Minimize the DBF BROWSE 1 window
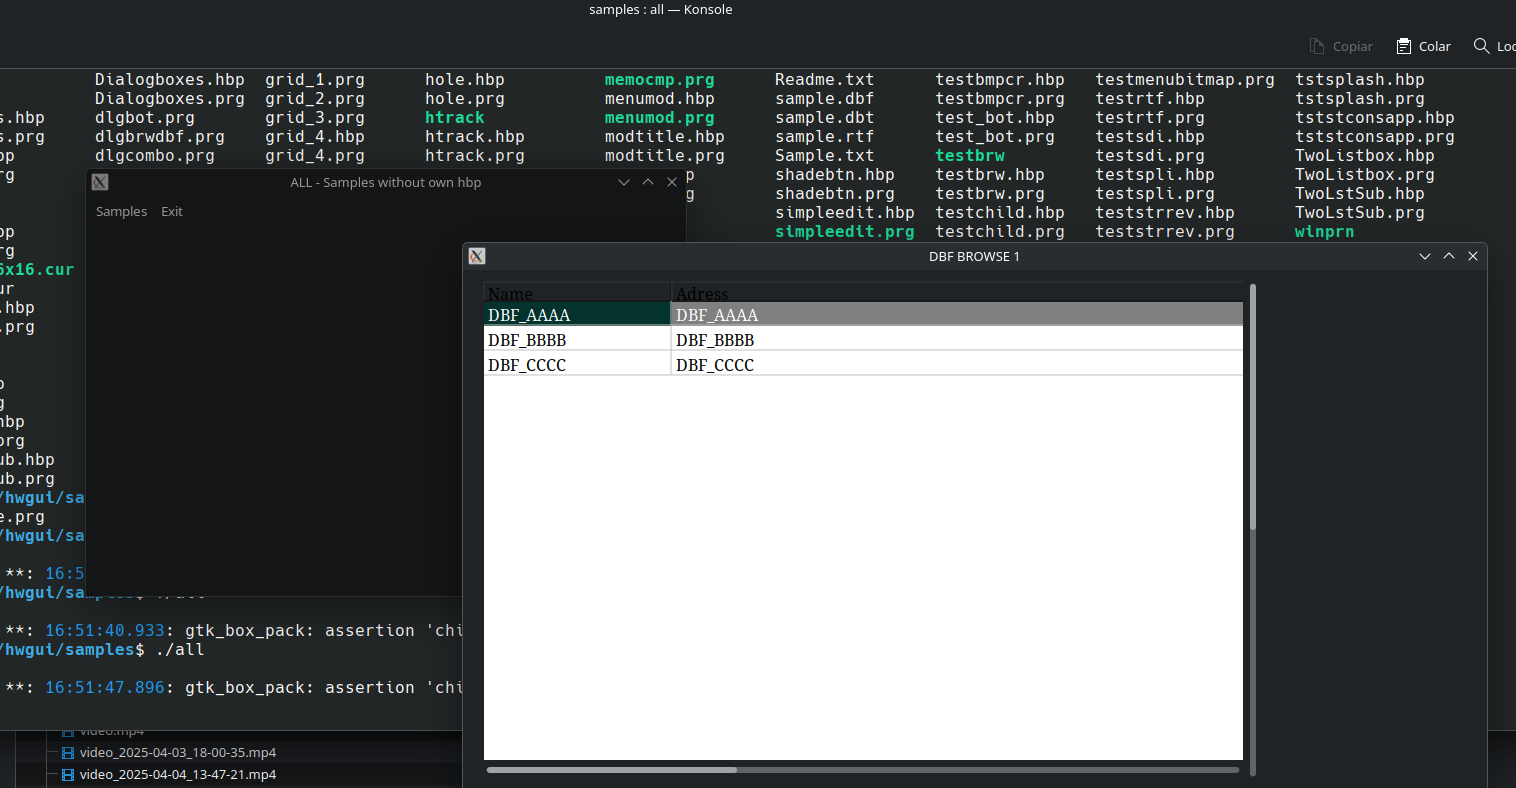1516x788 pixels. tap(1425, 256)
